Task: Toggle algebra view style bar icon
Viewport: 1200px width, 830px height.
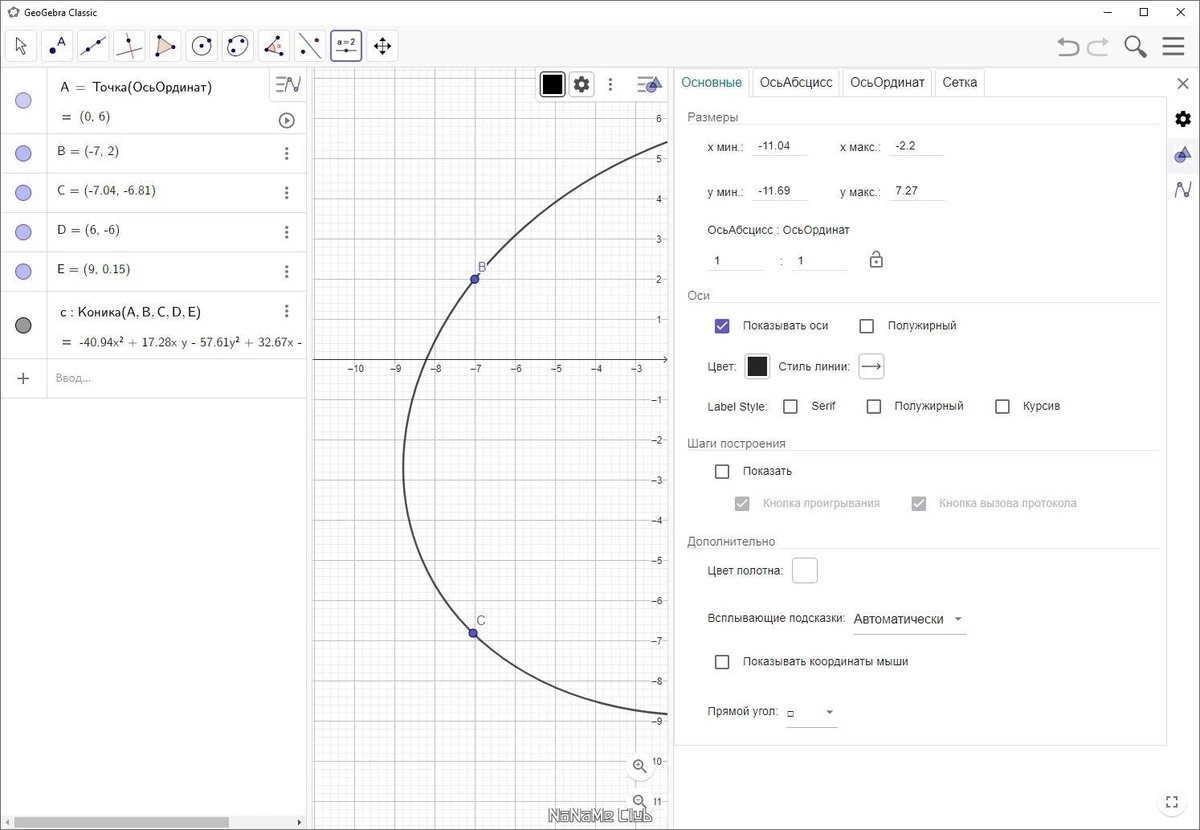Action: click(287, 85)
